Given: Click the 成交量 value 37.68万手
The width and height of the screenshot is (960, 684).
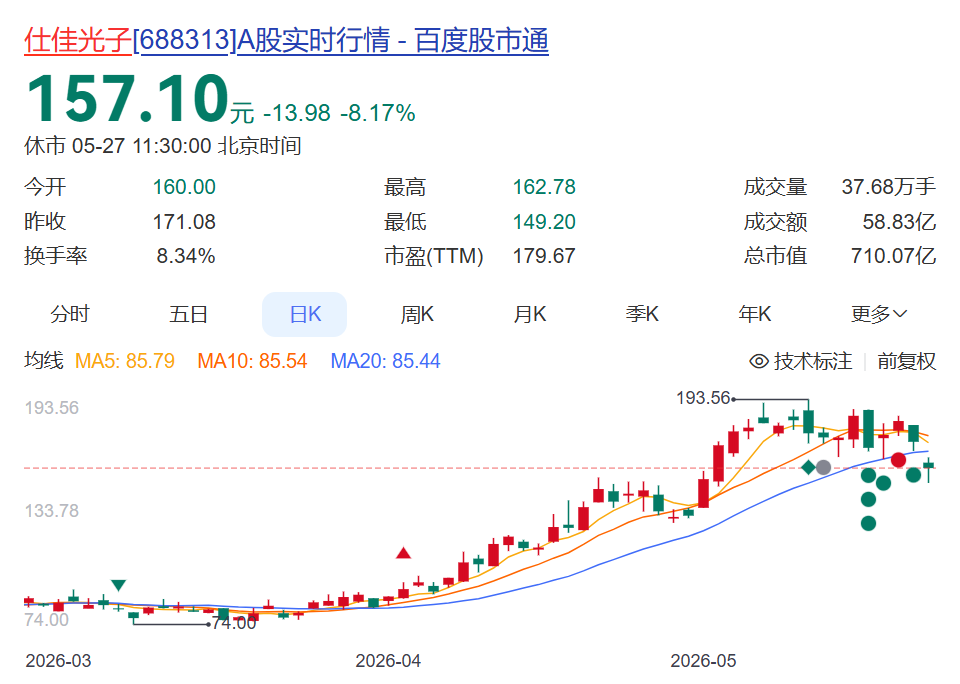Looking at the screenshot, I should (888, 187).
